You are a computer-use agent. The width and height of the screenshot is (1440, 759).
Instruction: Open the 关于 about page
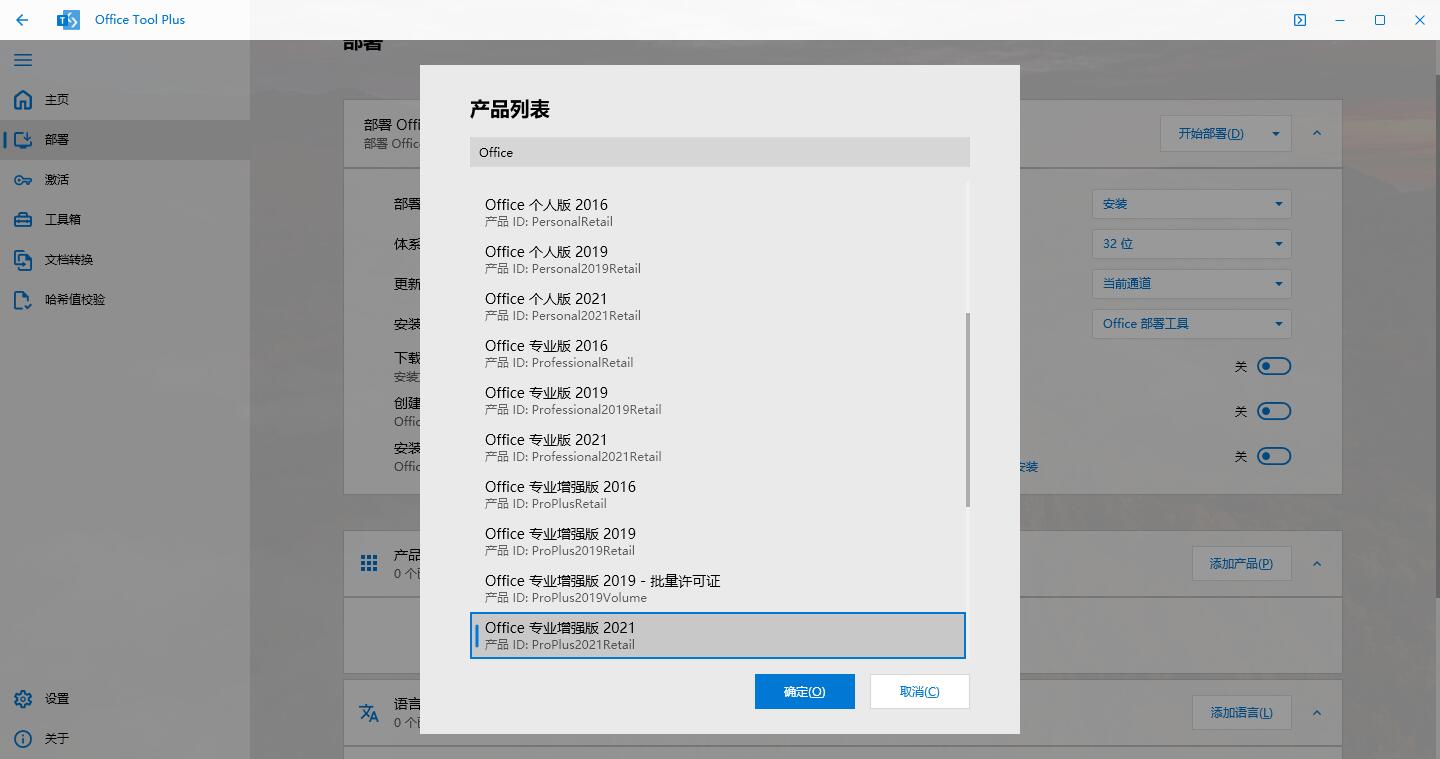pos(125,739)
